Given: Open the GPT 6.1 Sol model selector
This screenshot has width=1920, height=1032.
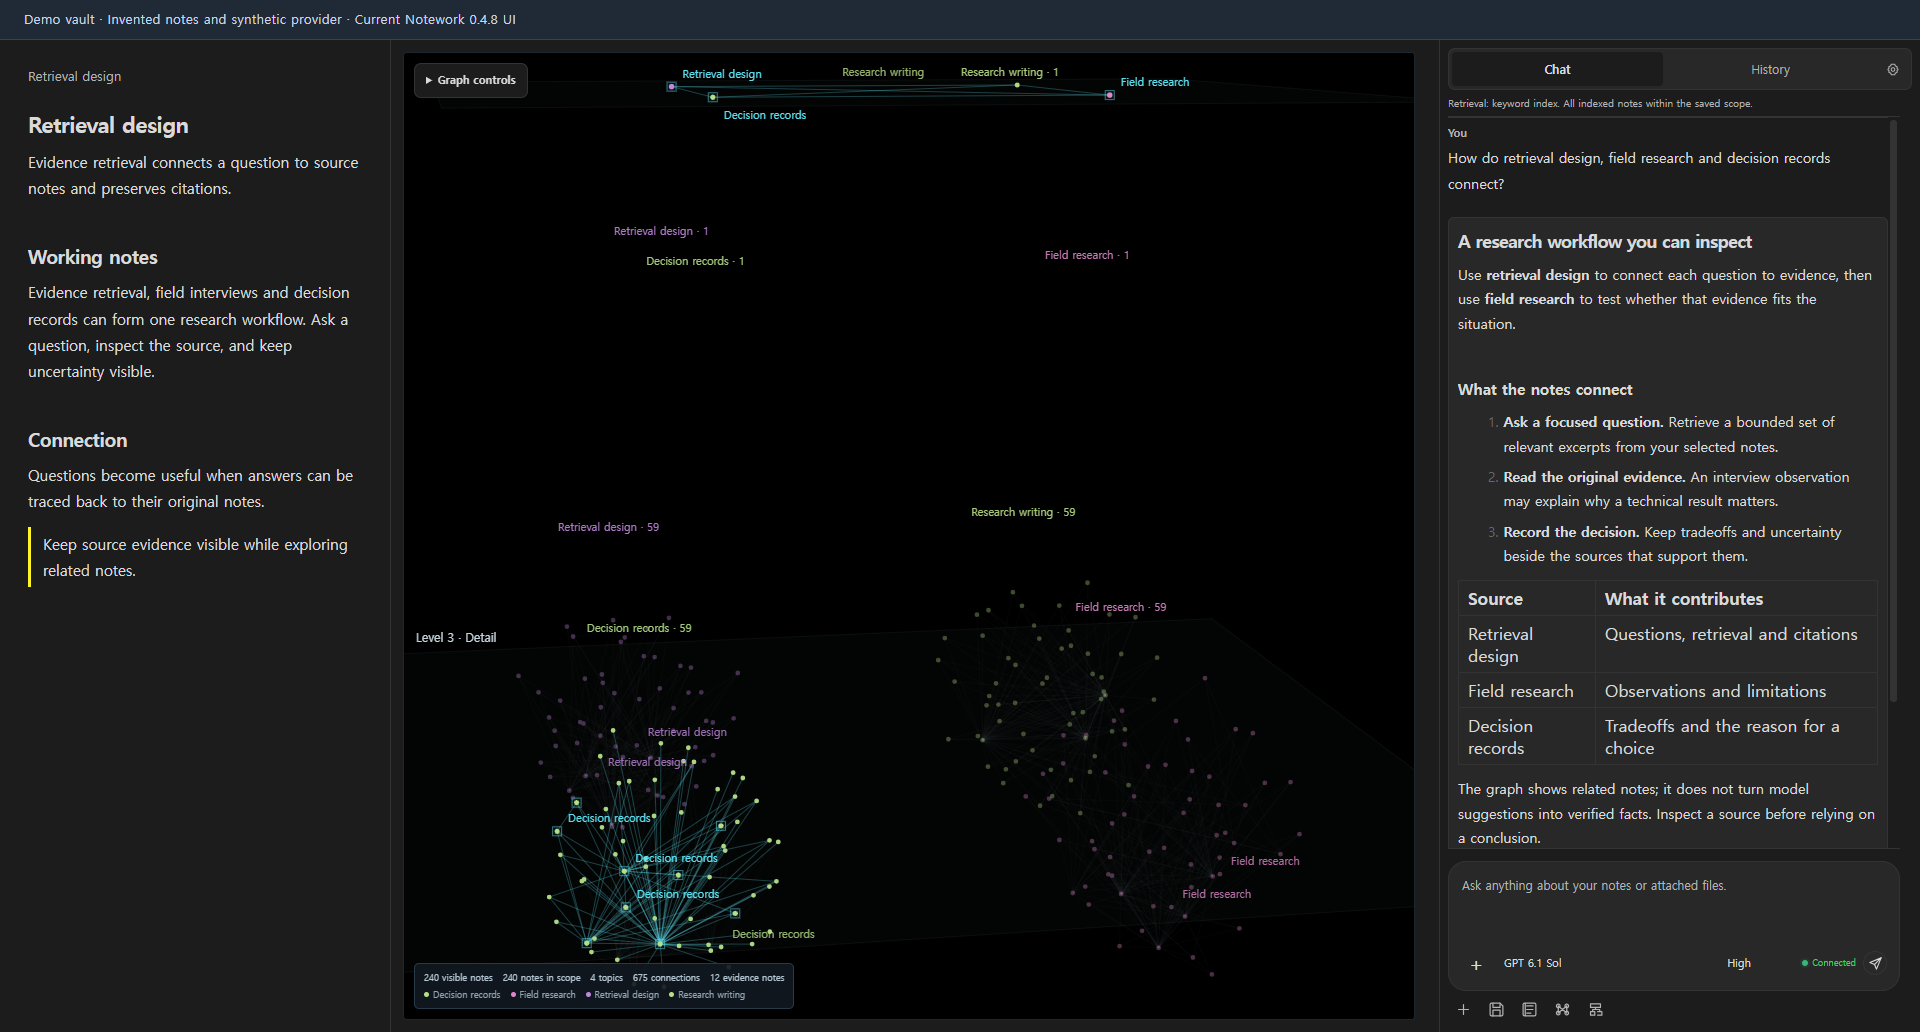Looking at the screenshot, I should tap(1532, 964).
